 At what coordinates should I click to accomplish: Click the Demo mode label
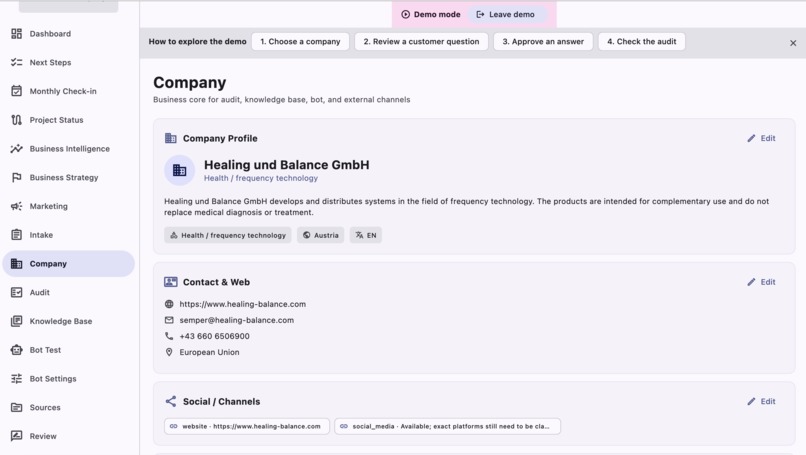click(x=437, y=14)
